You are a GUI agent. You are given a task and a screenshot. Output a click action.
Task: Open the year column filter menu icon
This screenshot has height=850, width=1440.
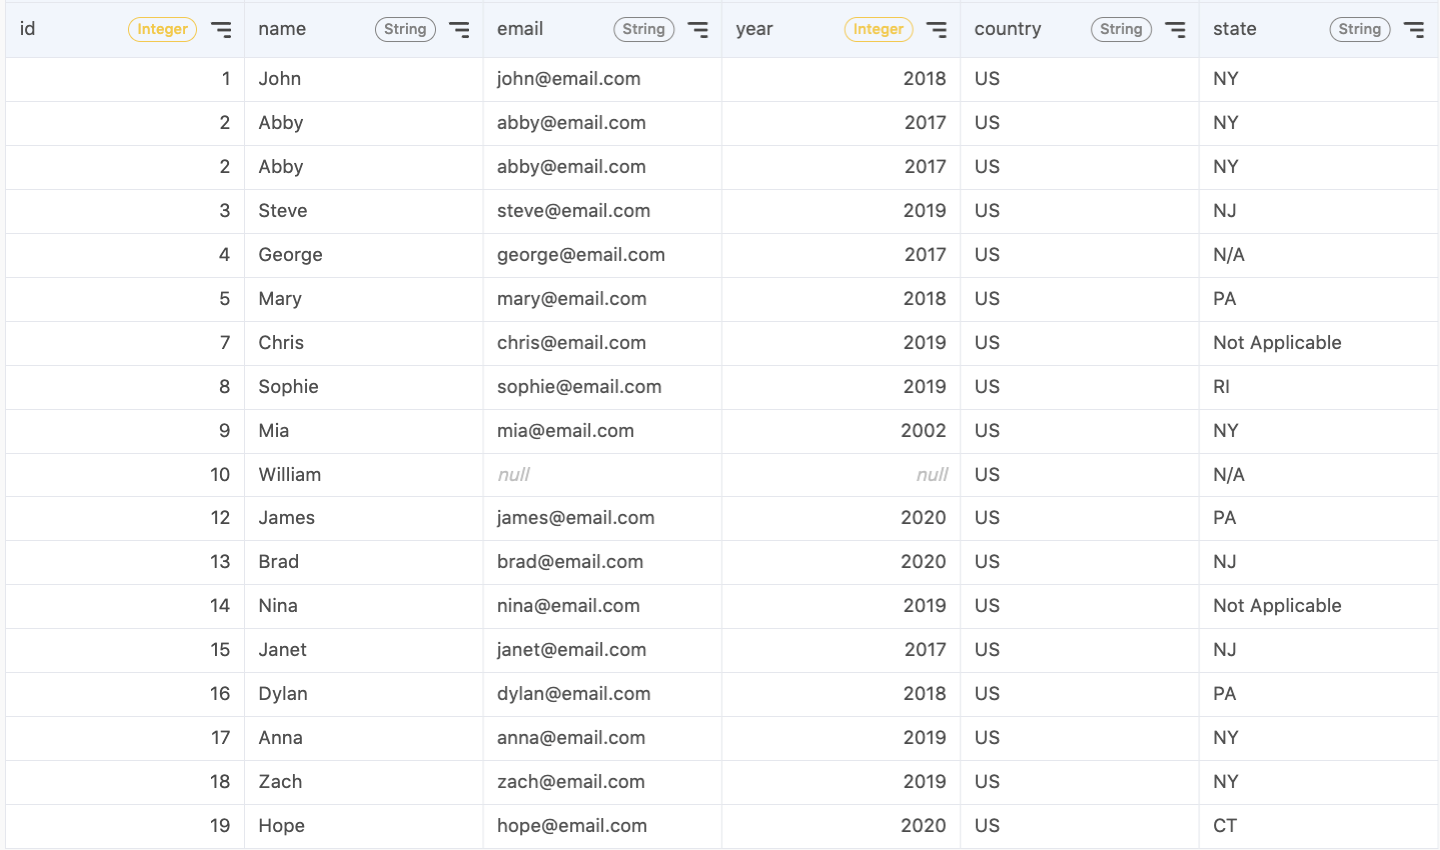click(x=936, y=30)
